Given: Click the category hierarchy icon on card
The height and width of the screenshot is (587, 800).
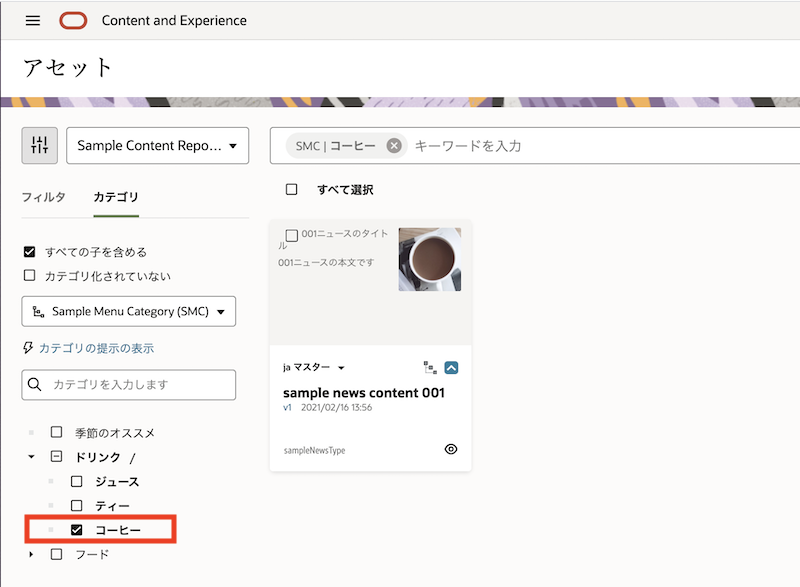Looking at the screenshot, I should click(431, 367).
